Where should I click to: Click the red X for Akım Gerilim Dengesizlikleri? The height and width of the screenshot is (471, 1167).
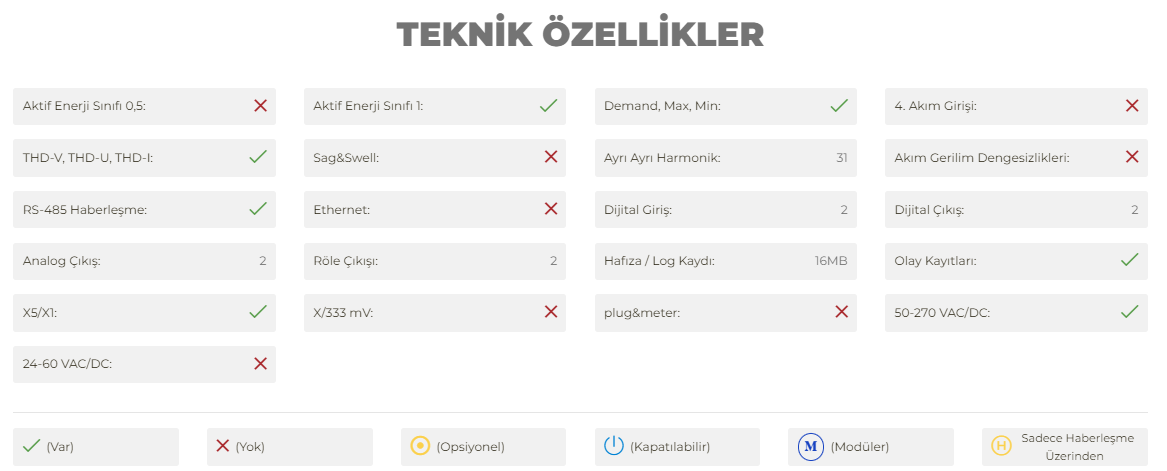pos(1132,157)
